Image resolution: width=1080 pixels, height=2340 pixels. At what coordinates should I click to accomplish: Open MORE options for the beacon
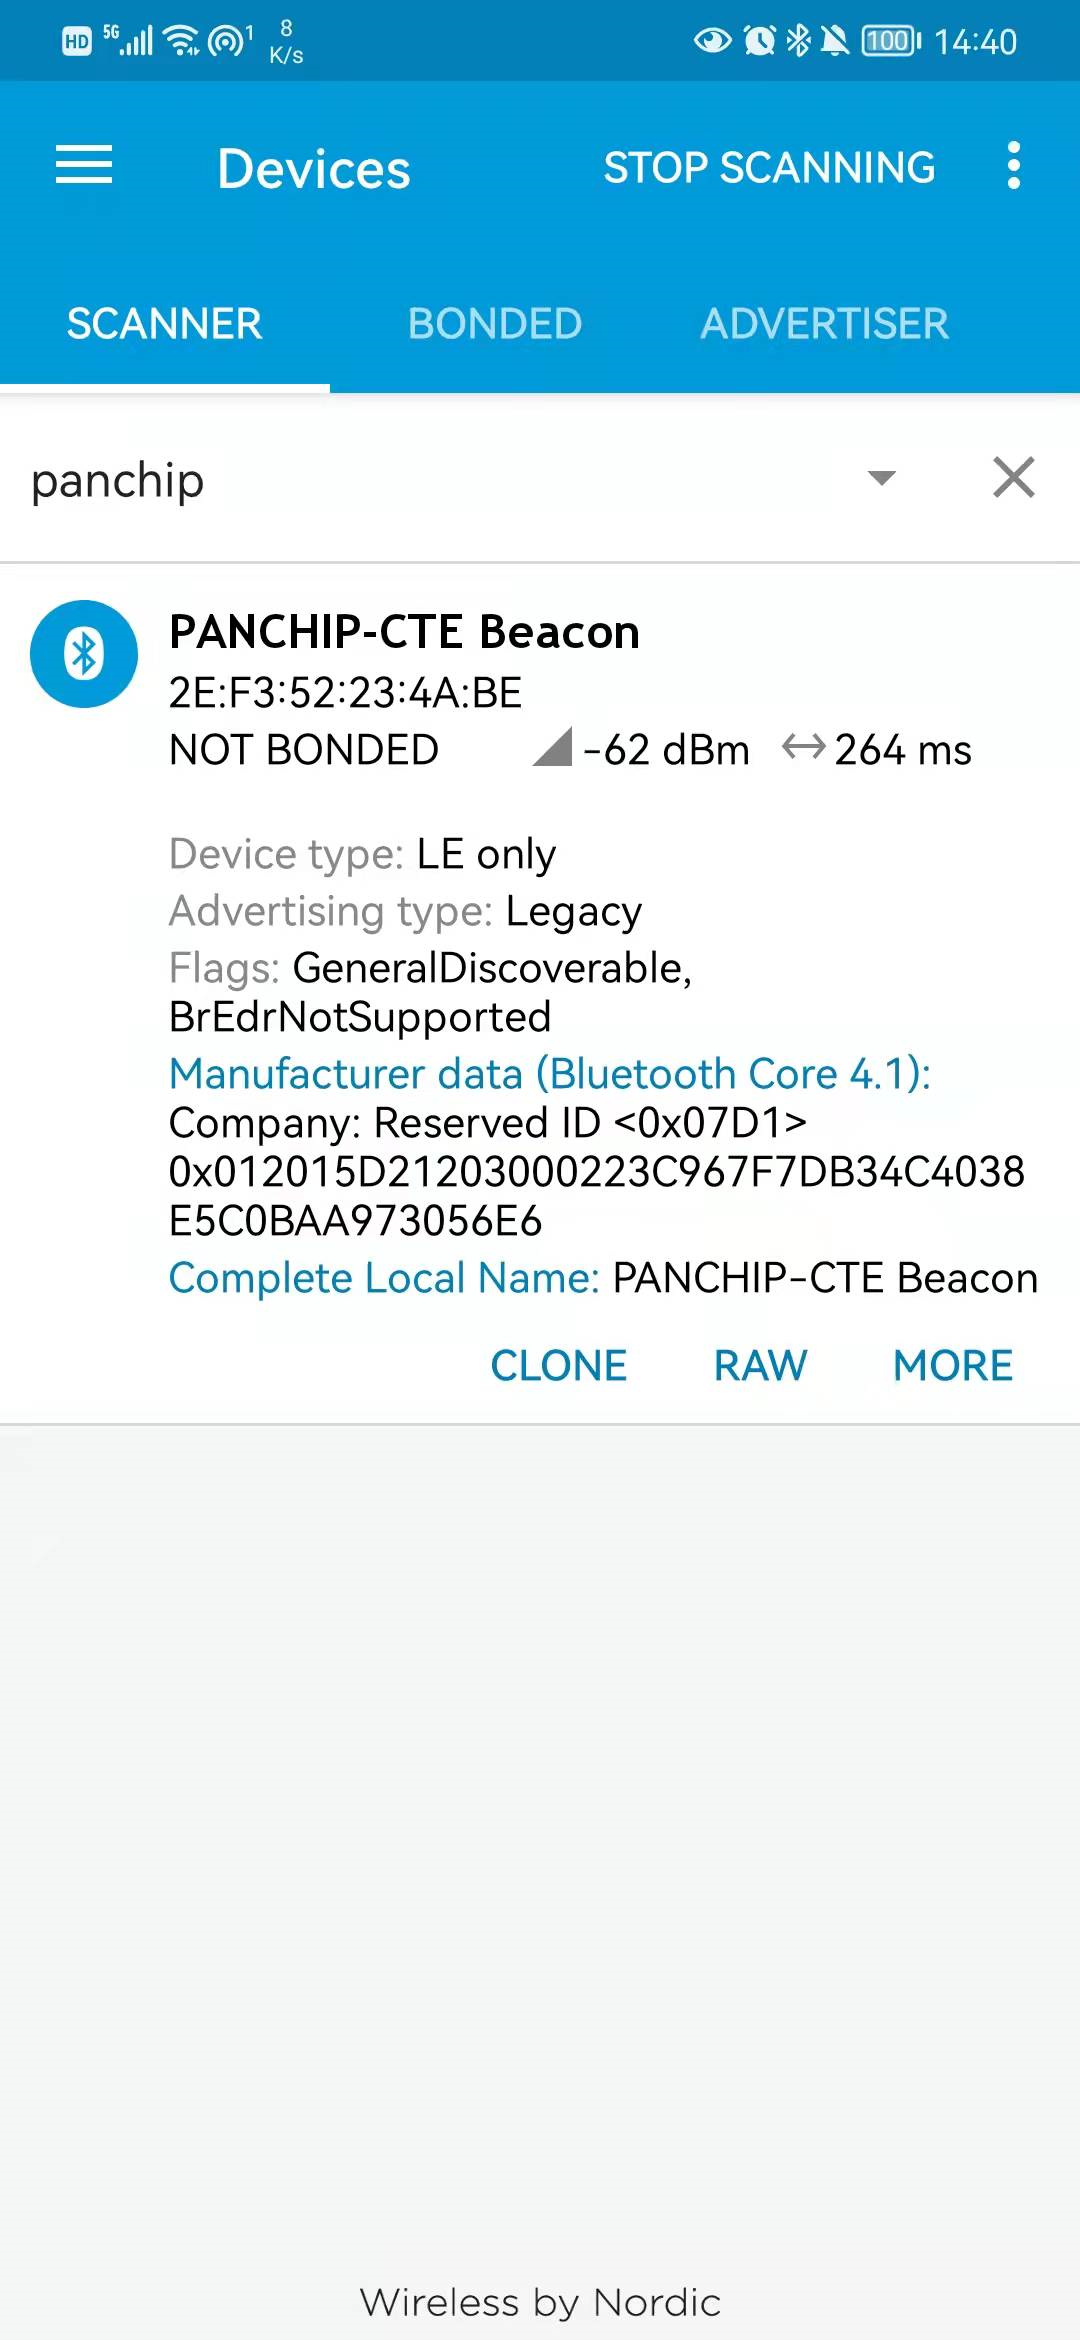pyautogui.click(x=953, y=1365)
